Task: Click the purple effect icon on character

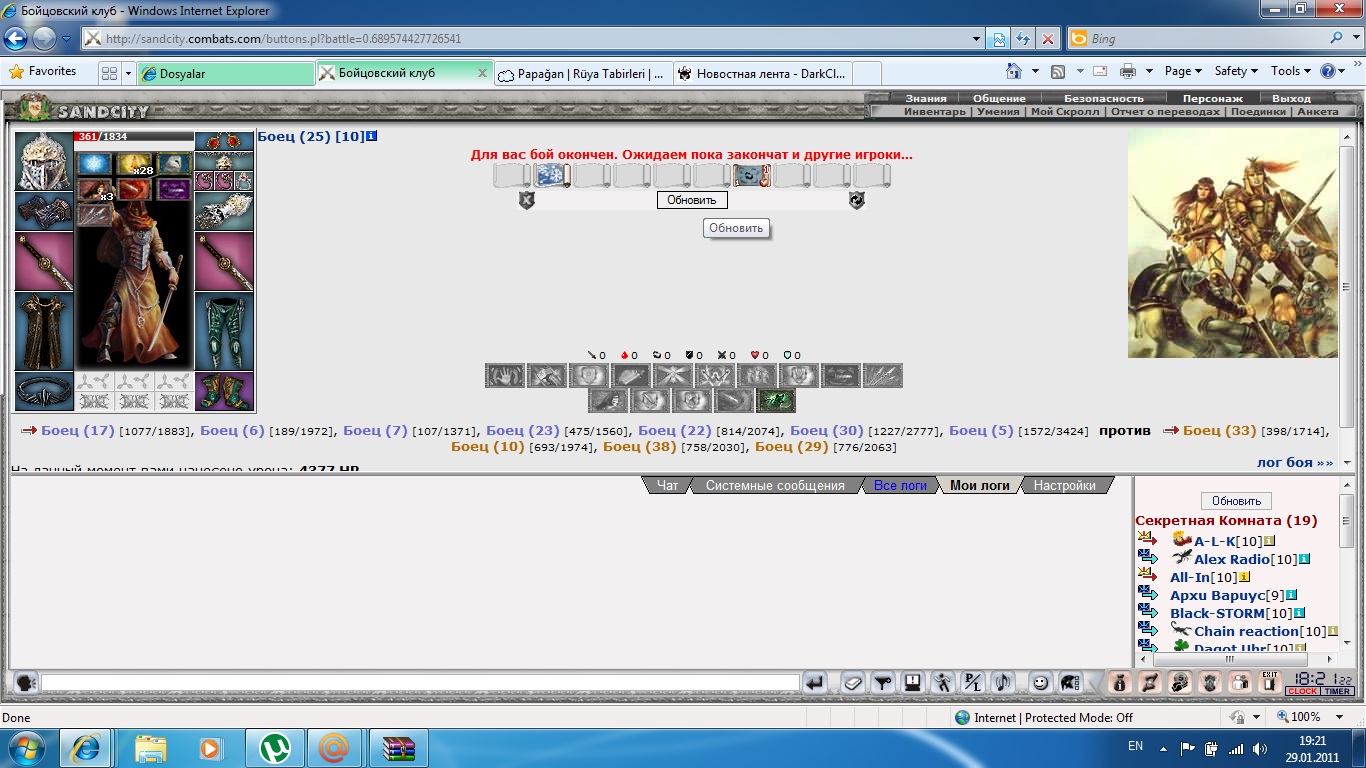Action: coord(174,189)
